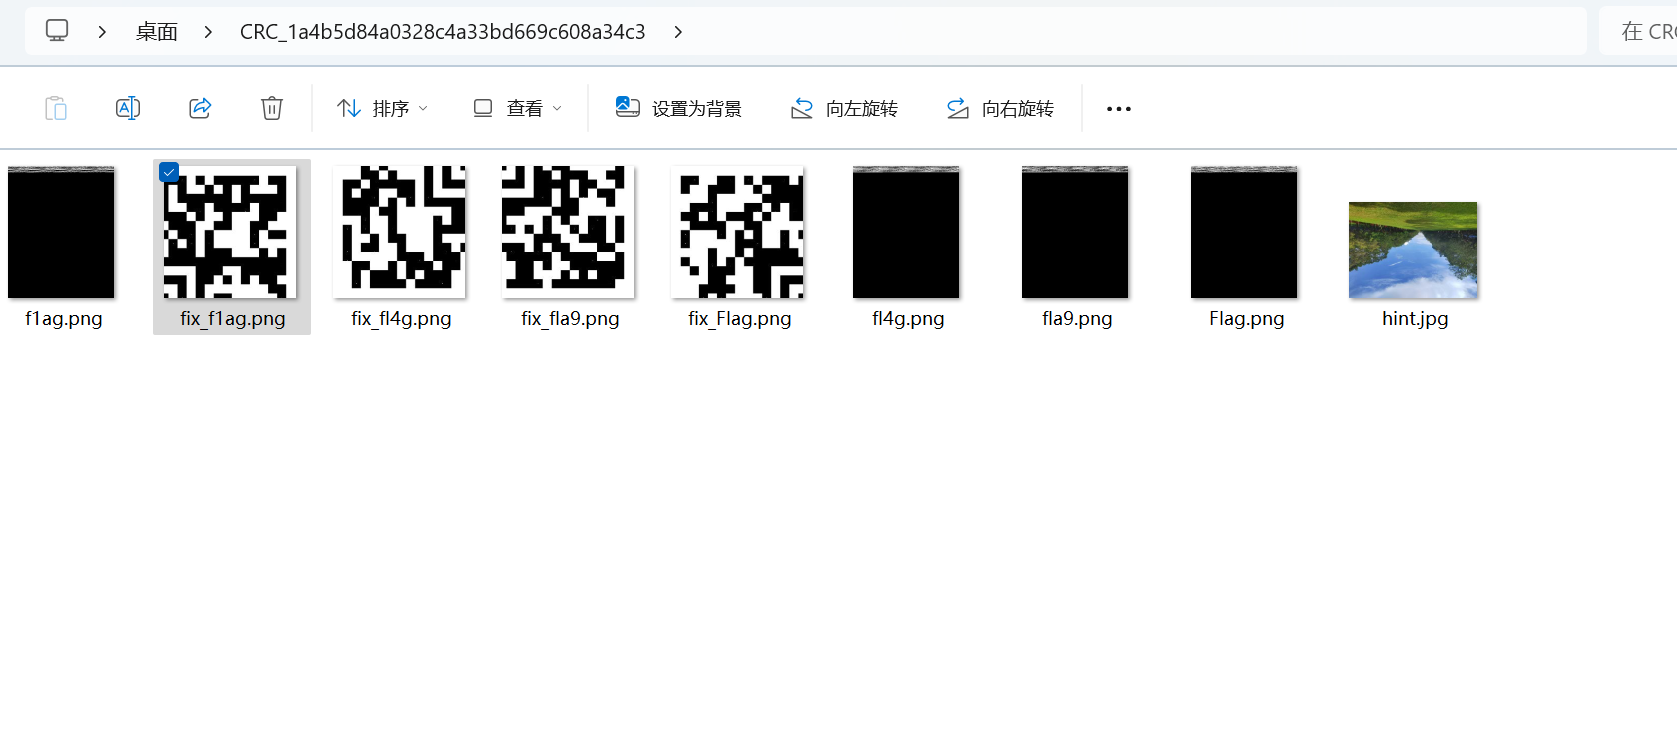Click the fix_fla9.png file name label

[x=570, y=319]
